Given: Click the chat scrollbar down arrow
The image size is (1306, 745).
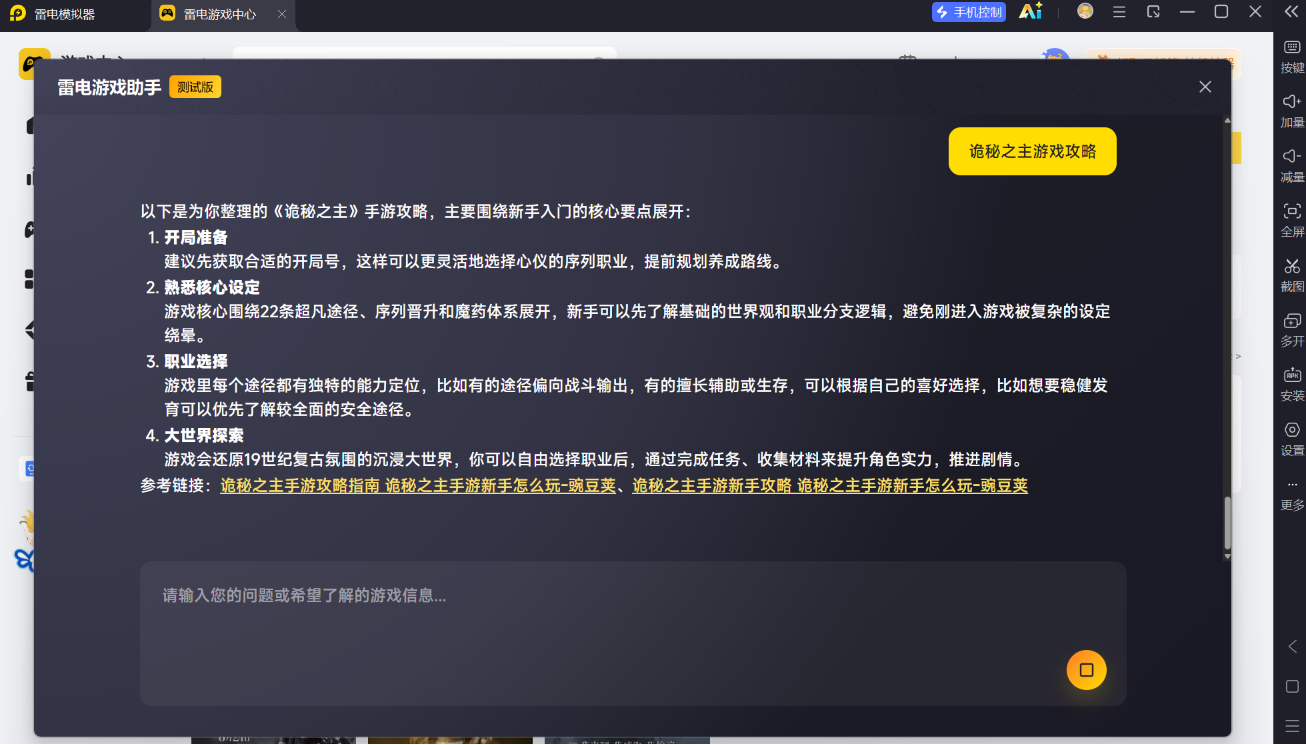Looking at the screenshot, I should pyautogui.click(x=1227, y=556).
